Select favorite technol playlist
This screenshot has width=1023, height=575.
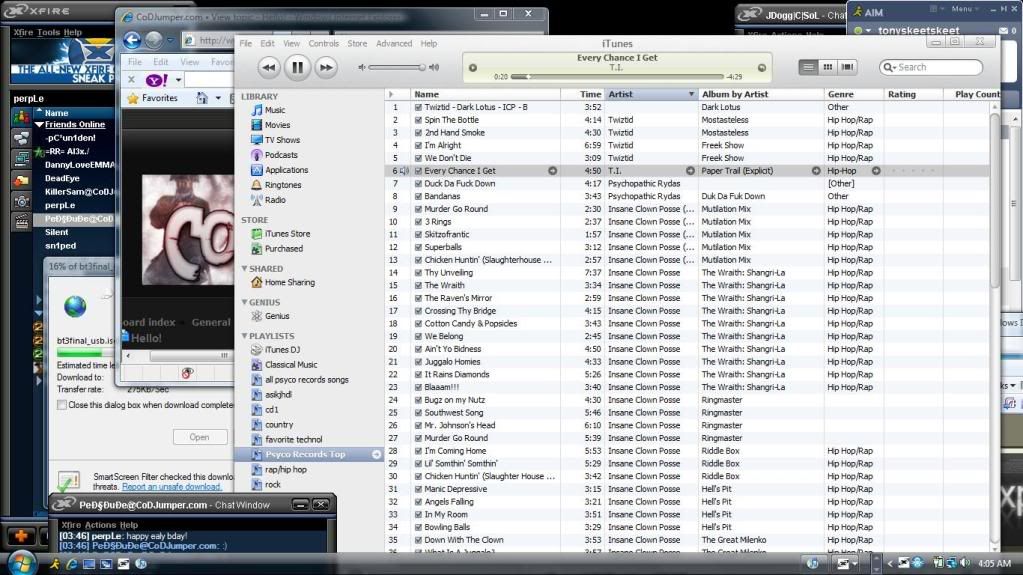click(x=293, y=440)
